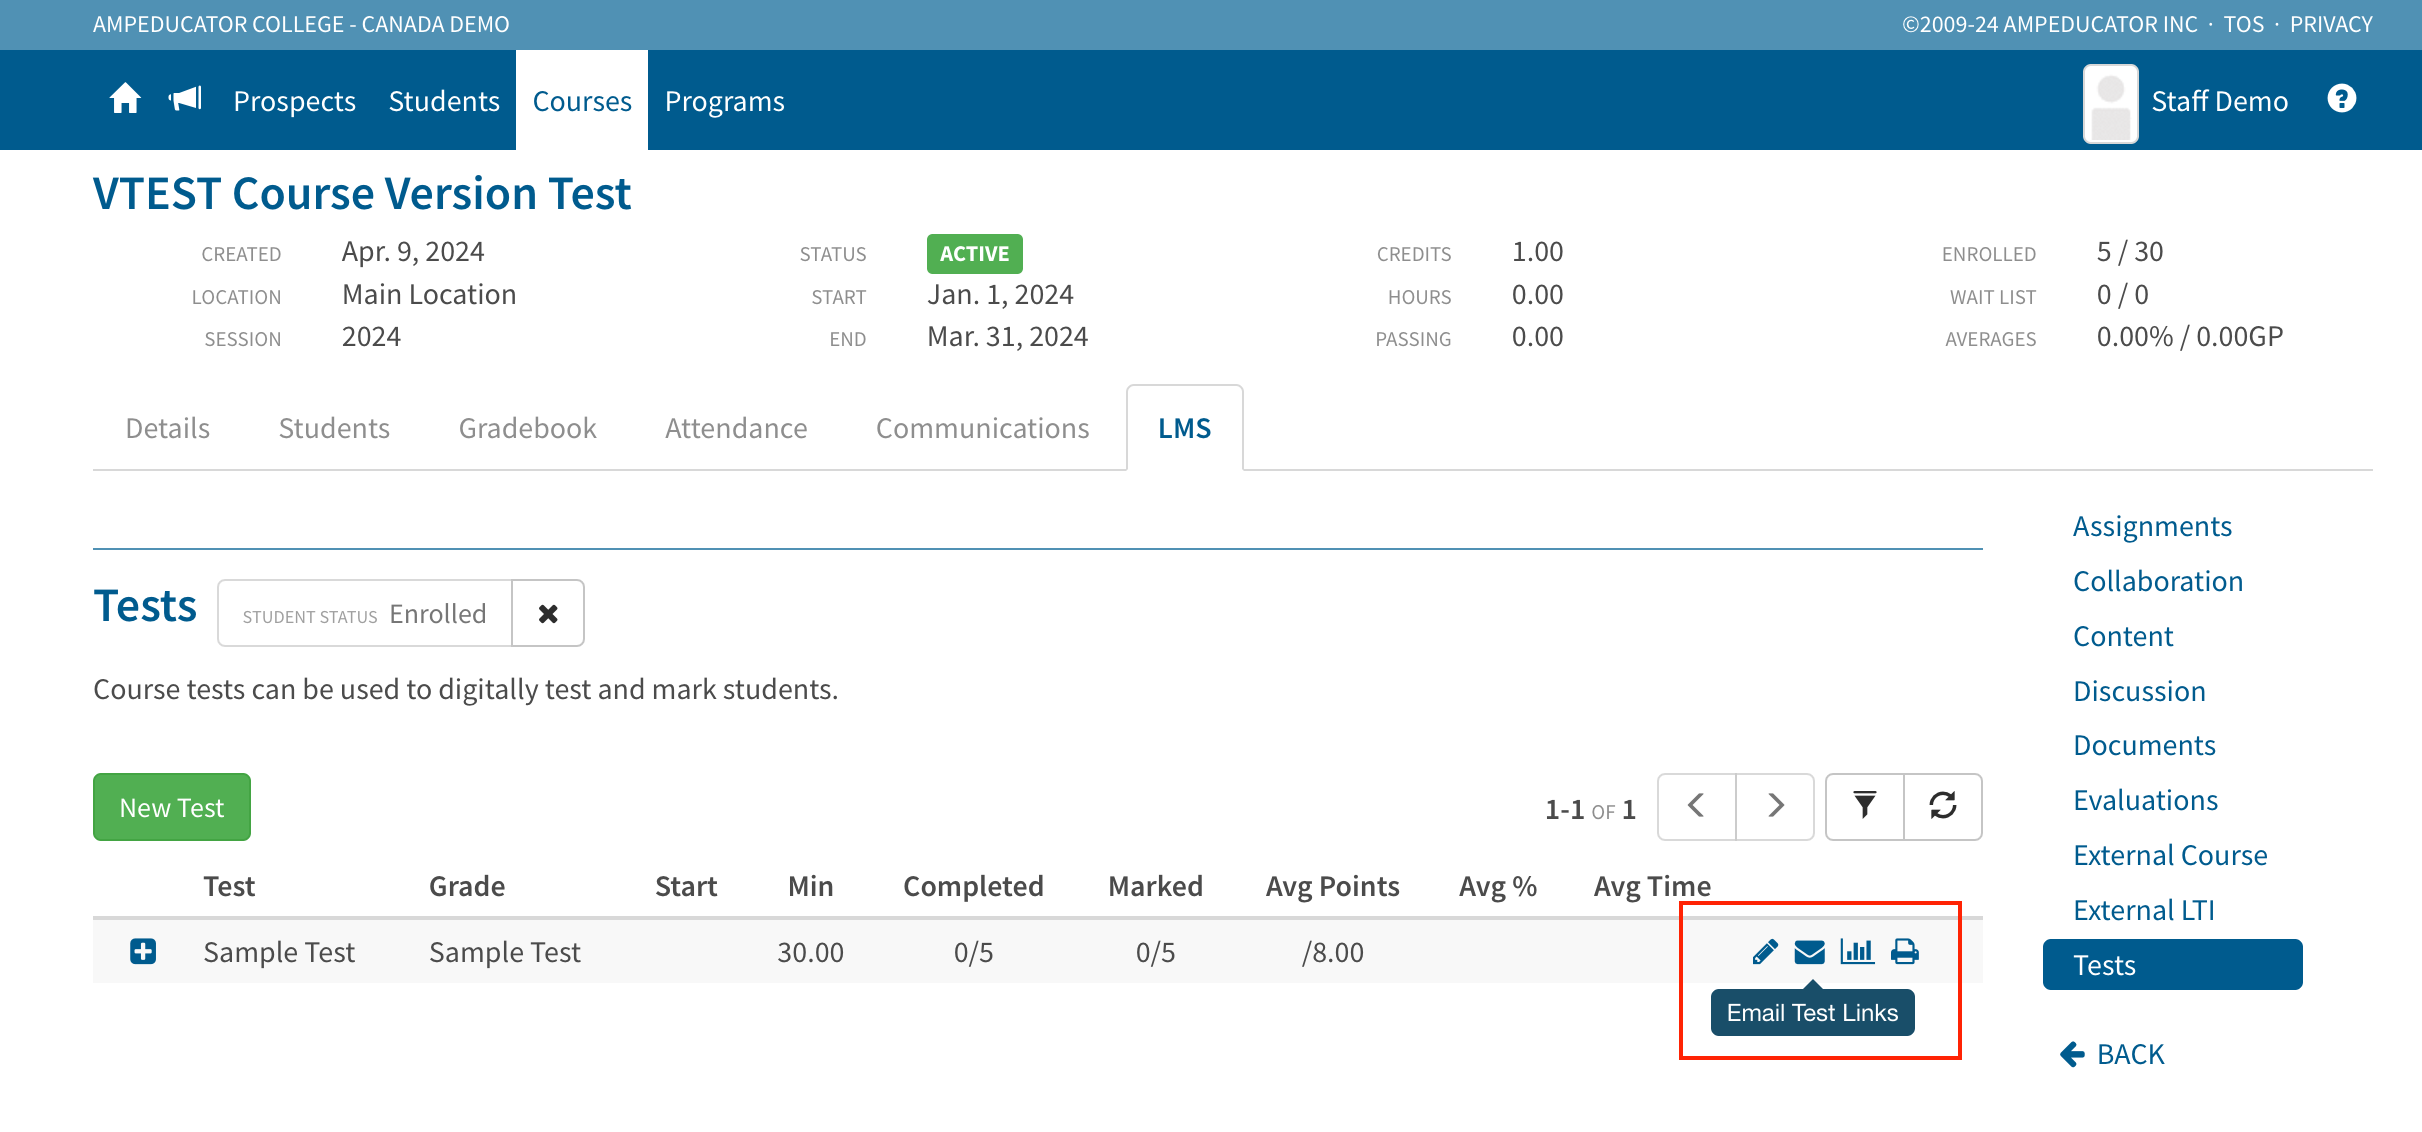The image size is (2422, 1132).
Task: Expand the Sample Test row
Action: pos(143,951)
